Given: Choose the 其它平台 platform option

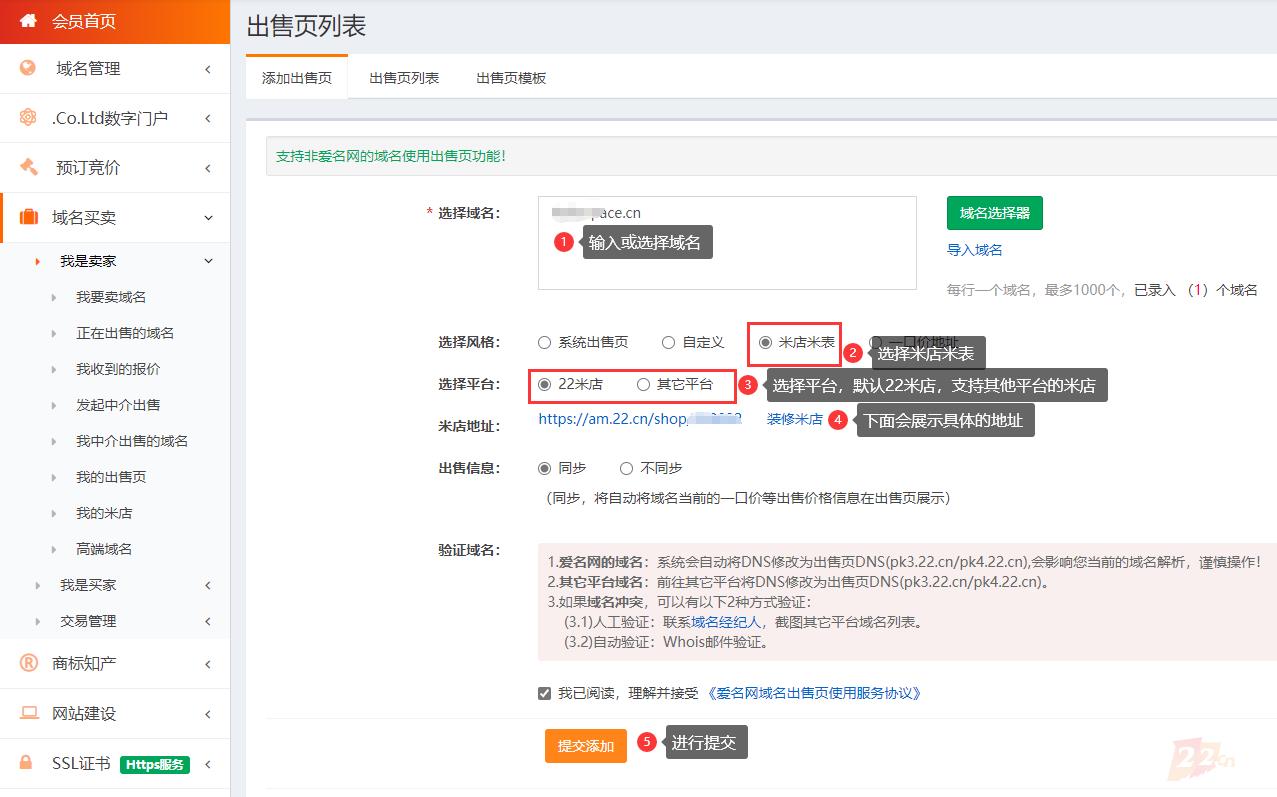Looking at the screenshot, I should [x=643, y=384].
